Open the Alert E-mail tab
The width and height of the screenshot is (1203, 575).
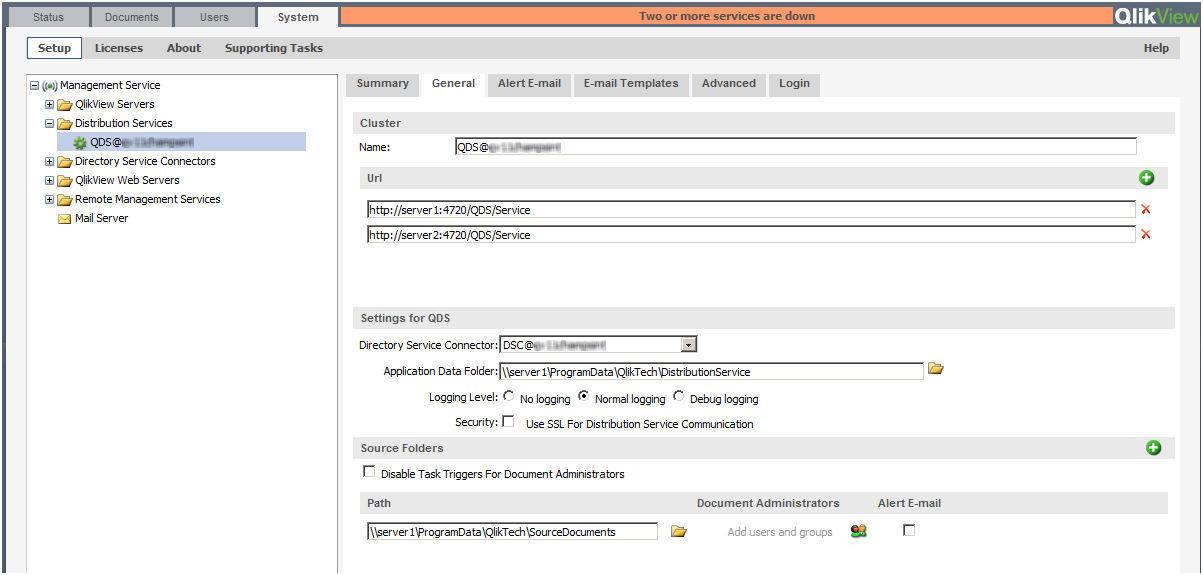pyautogui.click(x=529, y=84)
